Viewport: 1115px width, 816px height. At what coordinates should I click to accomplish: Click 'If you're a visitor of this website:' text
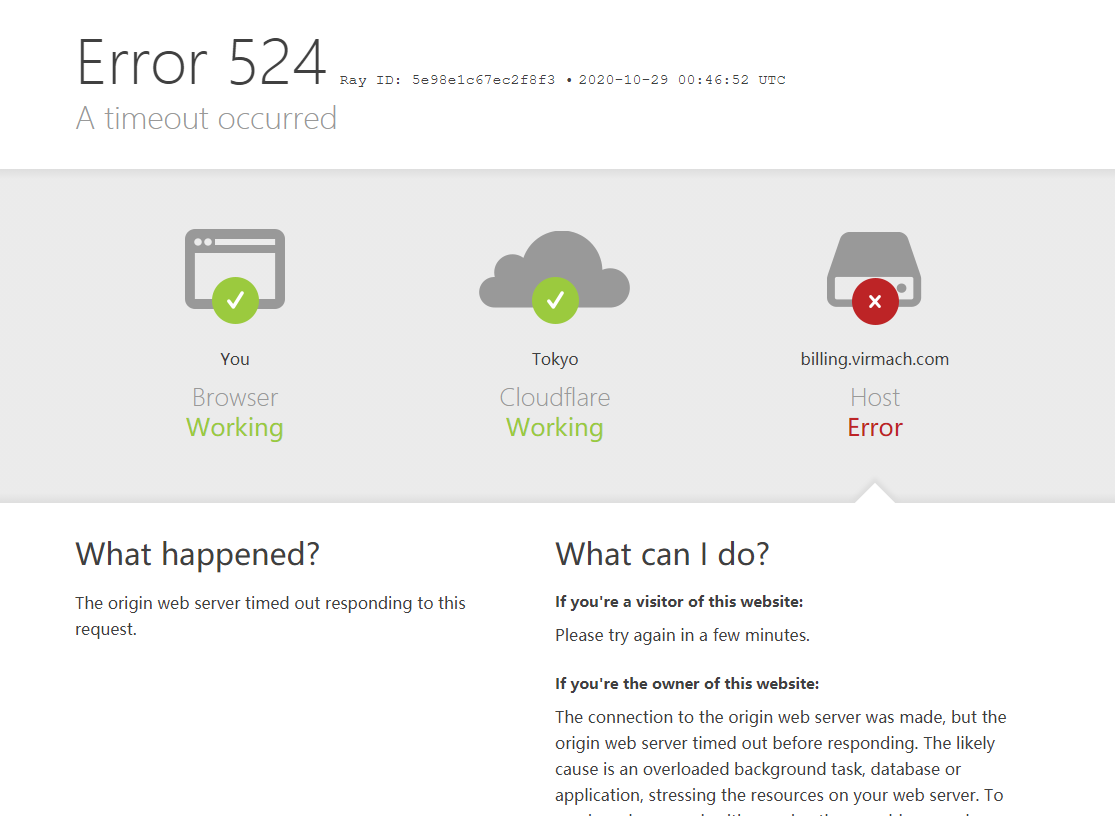[679, 602]
